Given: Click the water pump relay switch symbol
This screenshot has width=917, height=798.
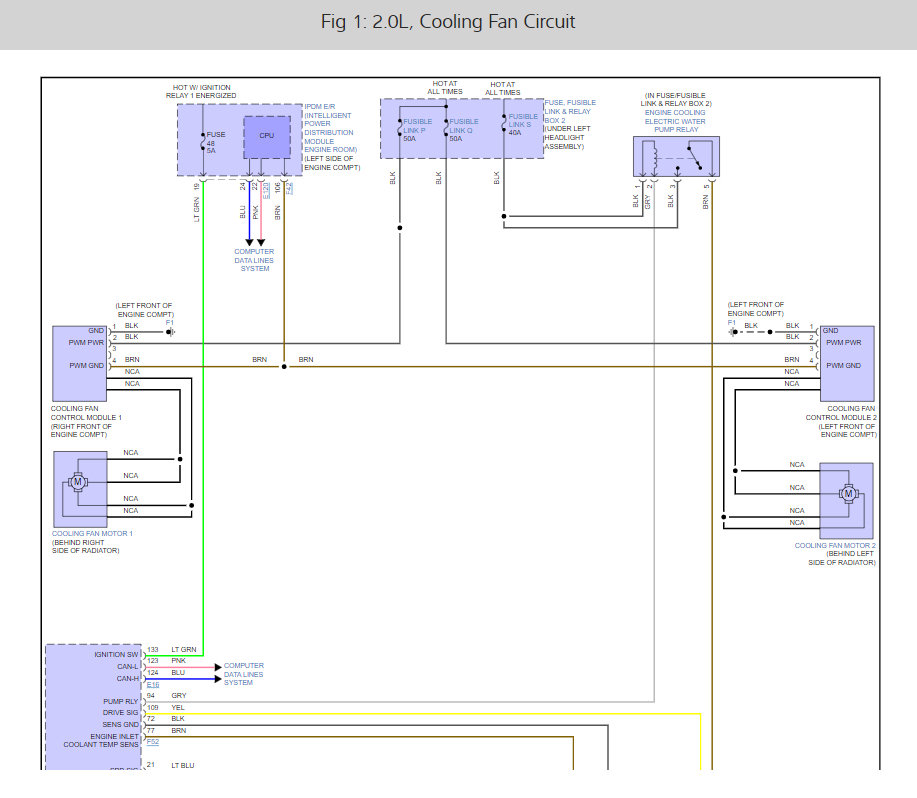Looking at the screenshot, I should 695,157.
